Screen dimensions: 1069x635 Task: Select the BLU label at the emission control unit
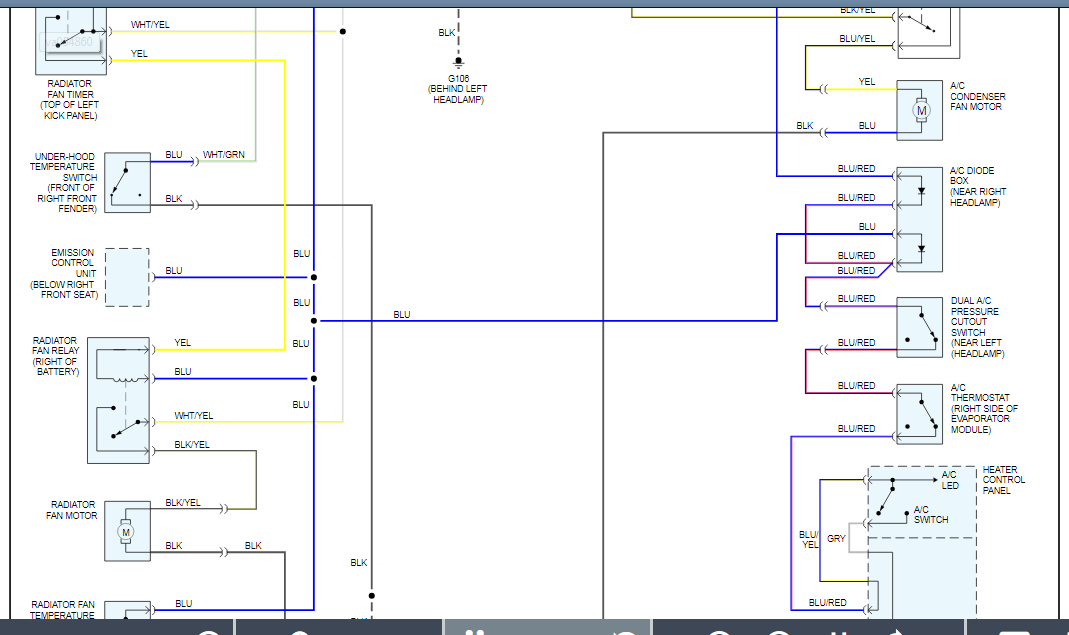pos(174,271)
